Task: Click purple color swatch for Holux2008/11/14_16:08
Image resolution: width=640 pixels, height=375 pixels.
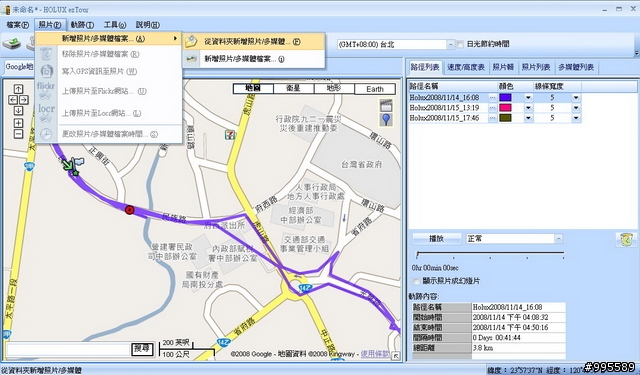Action: click(505, 98)
